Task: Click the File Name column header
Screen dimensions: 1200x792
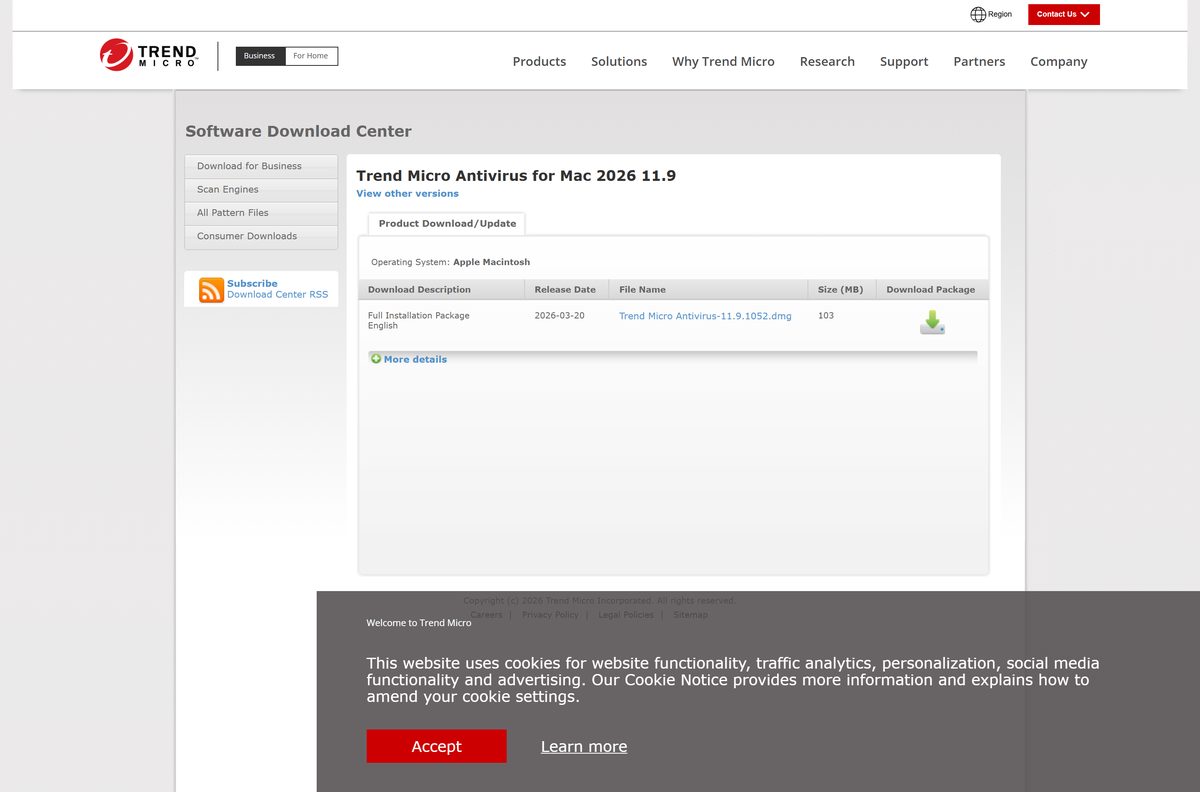Action: [x=708, y=289]
